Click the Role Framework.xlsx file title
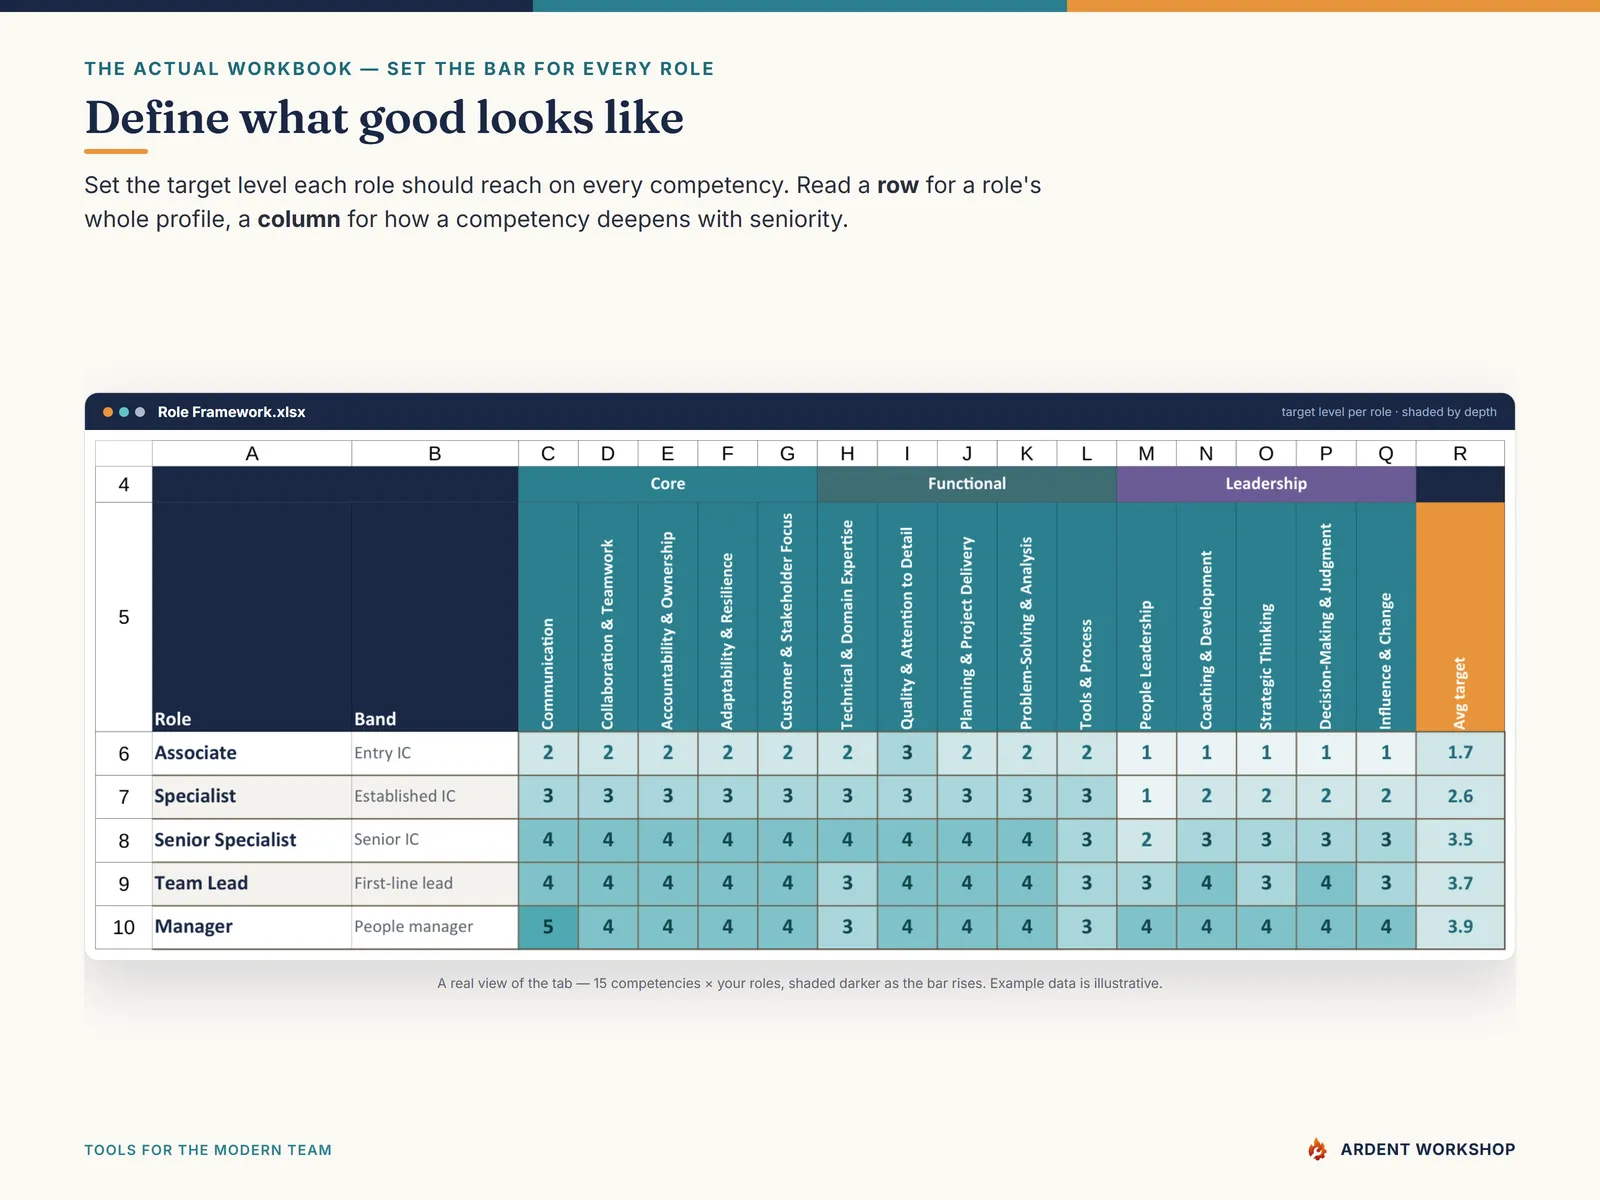This screenshot has height=1200, width=1600. [x=231, y=412]
